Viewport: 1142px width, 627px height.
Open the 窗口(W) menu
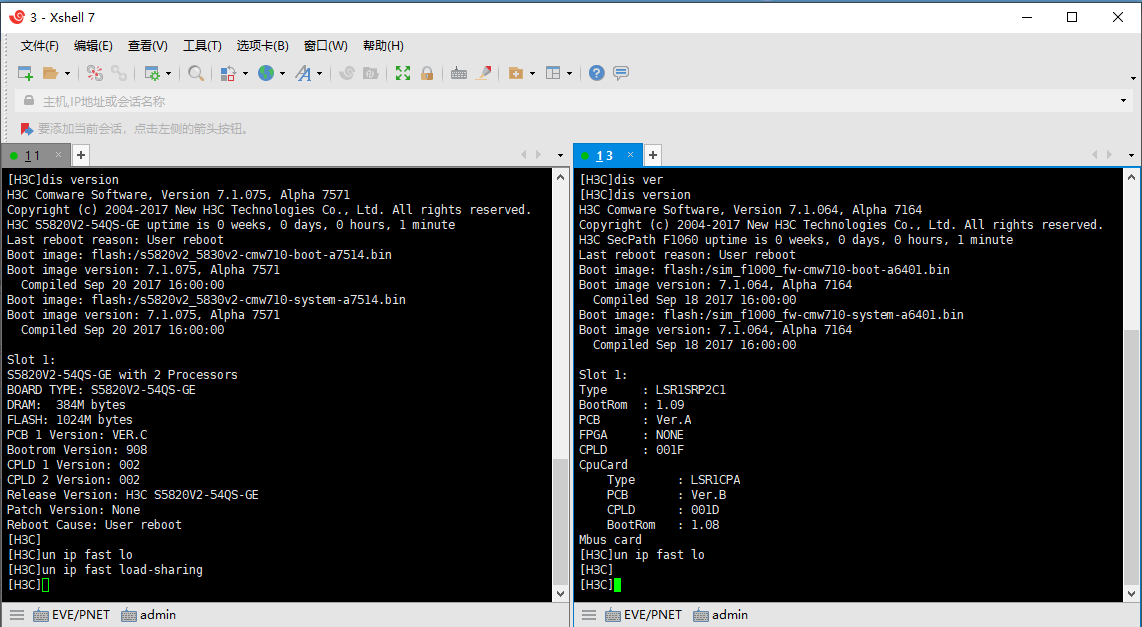pos(326,46)
